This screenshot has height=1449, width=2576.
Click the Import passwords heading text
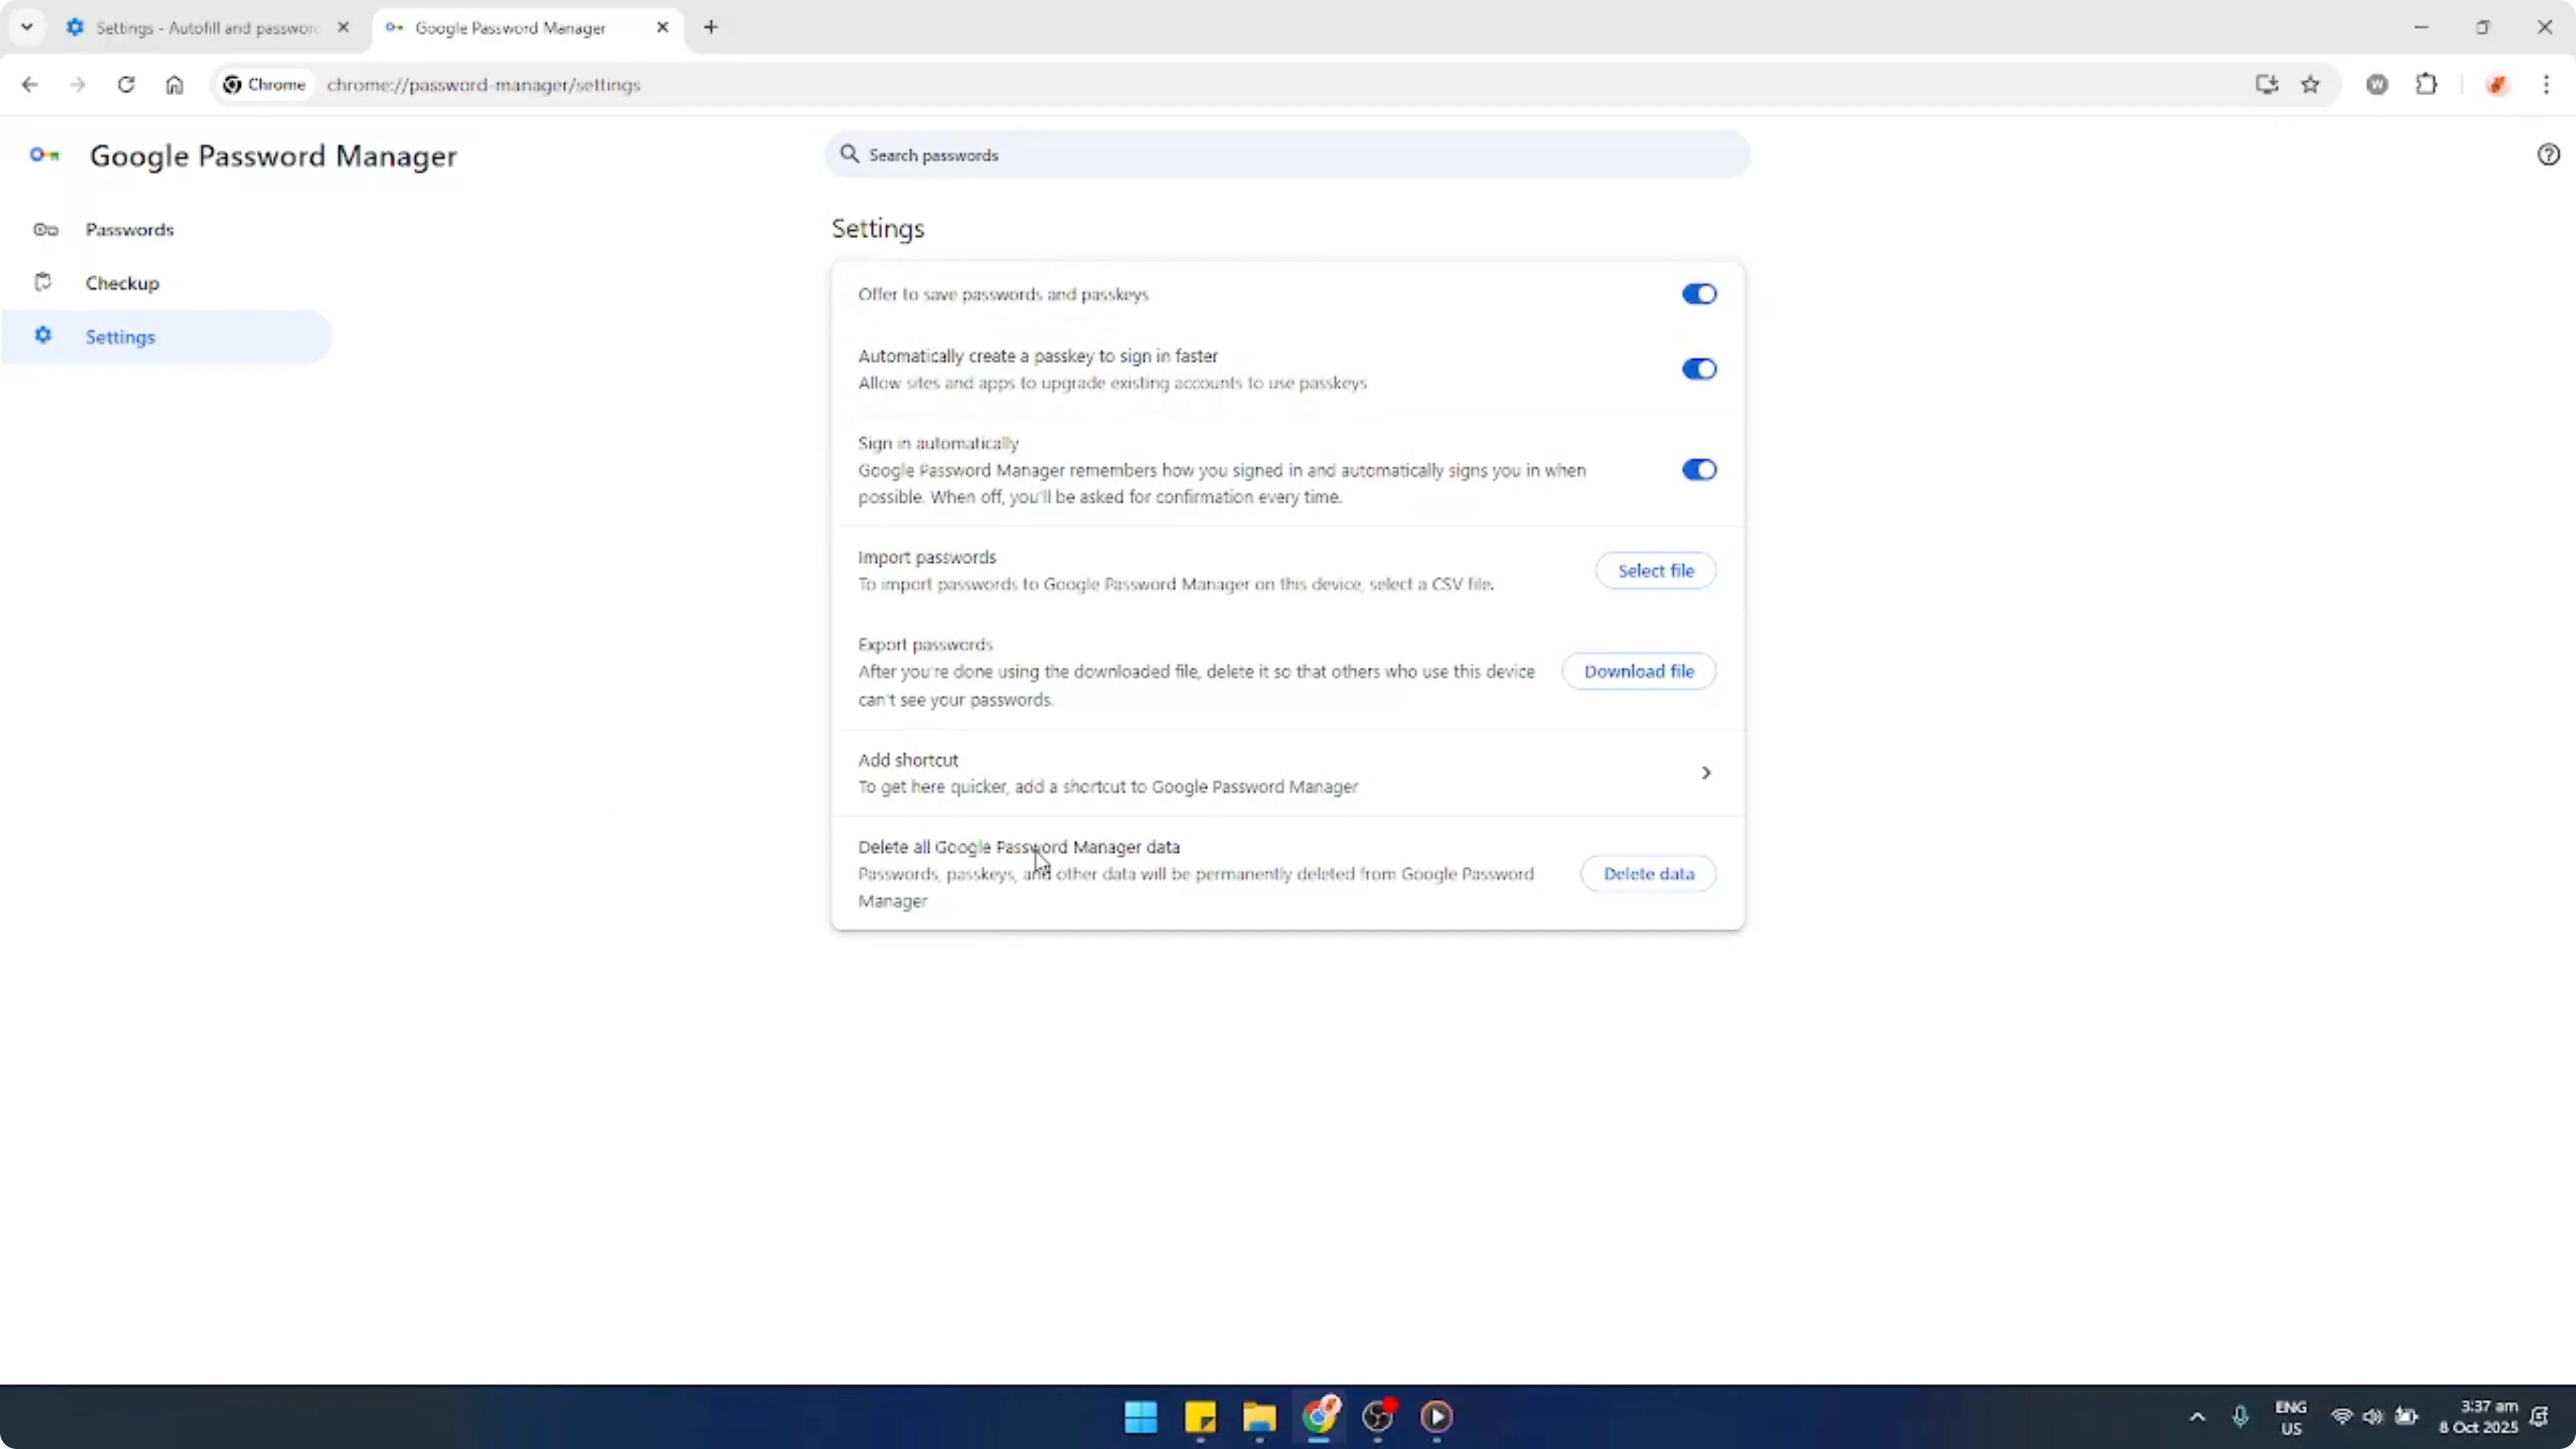pyautogui.click(x=927, y=557)
